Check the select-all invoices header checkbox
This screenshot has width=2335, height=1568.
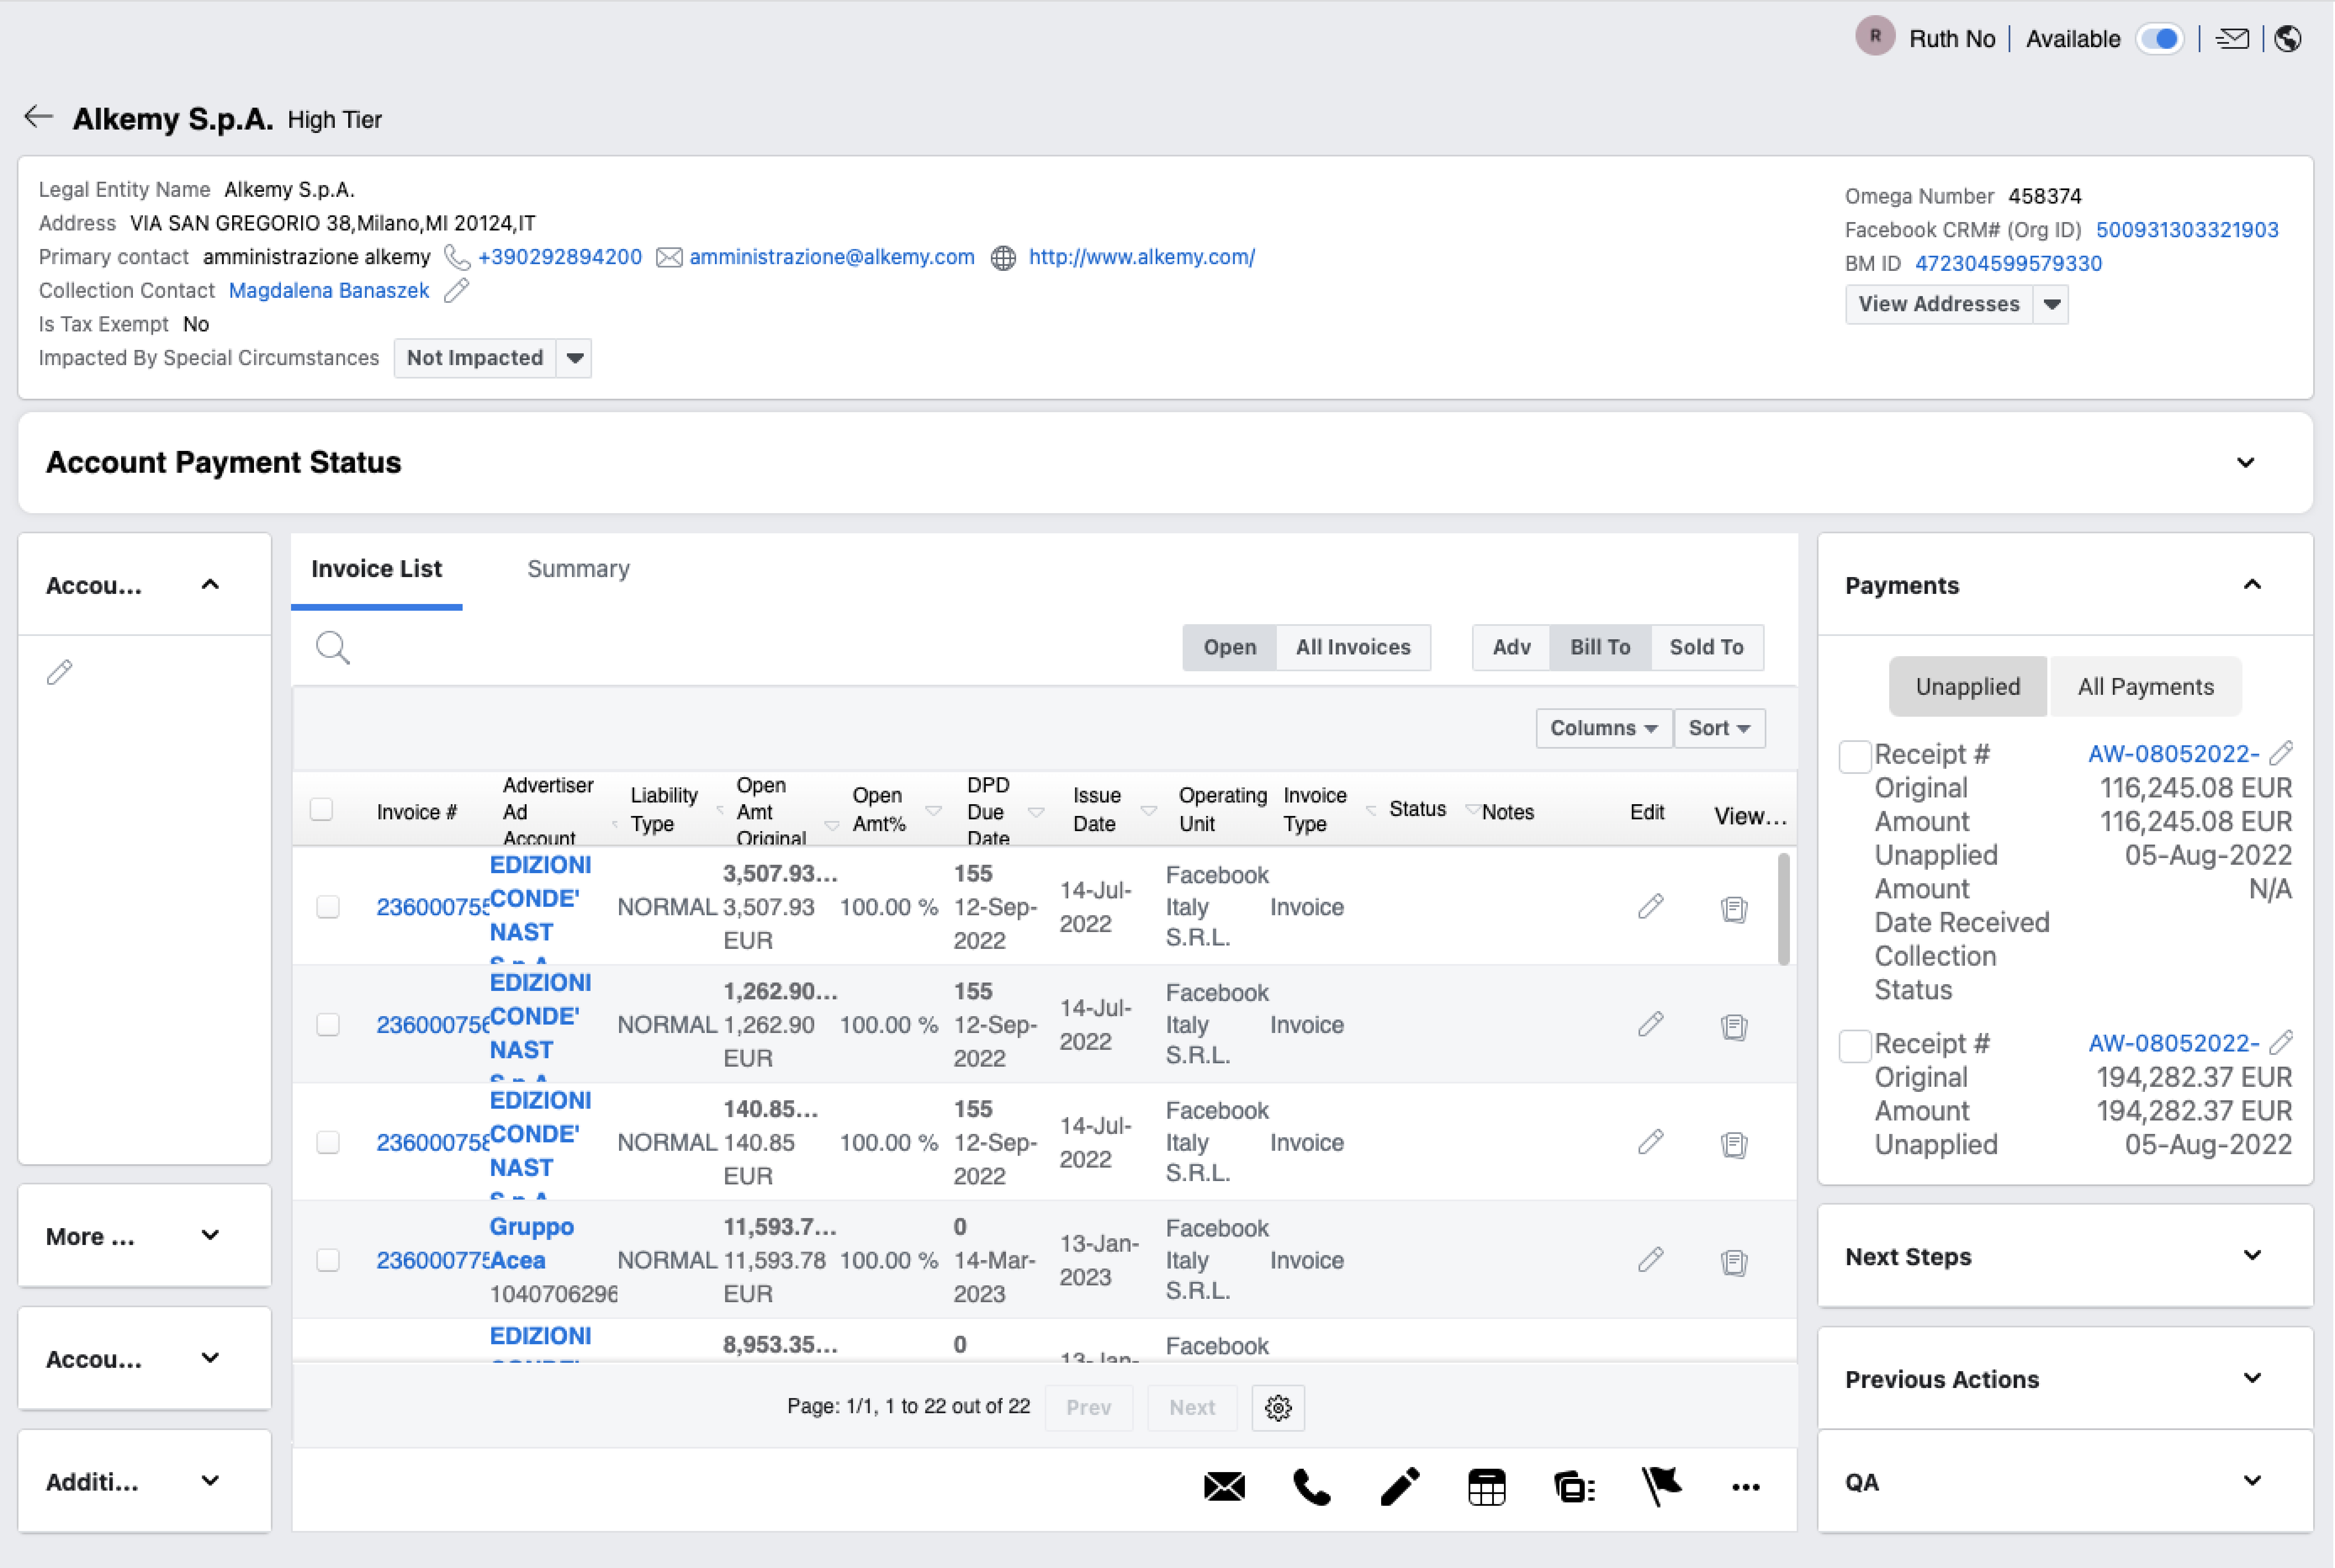(x=321, y=809)
